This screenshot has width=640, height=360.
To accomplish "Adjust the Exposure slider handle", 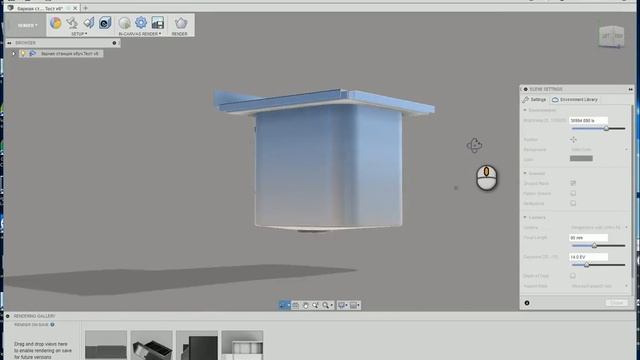I will (586, 265).
